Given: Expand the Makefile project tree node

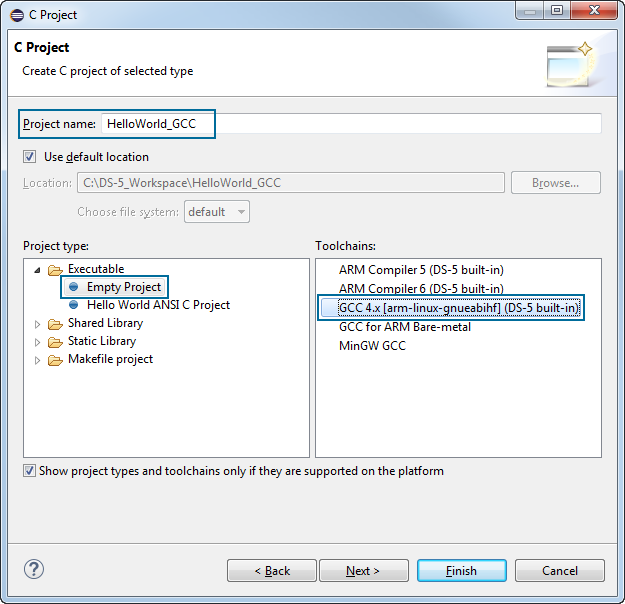Looking at the screenshot, I should coord(38,360).
